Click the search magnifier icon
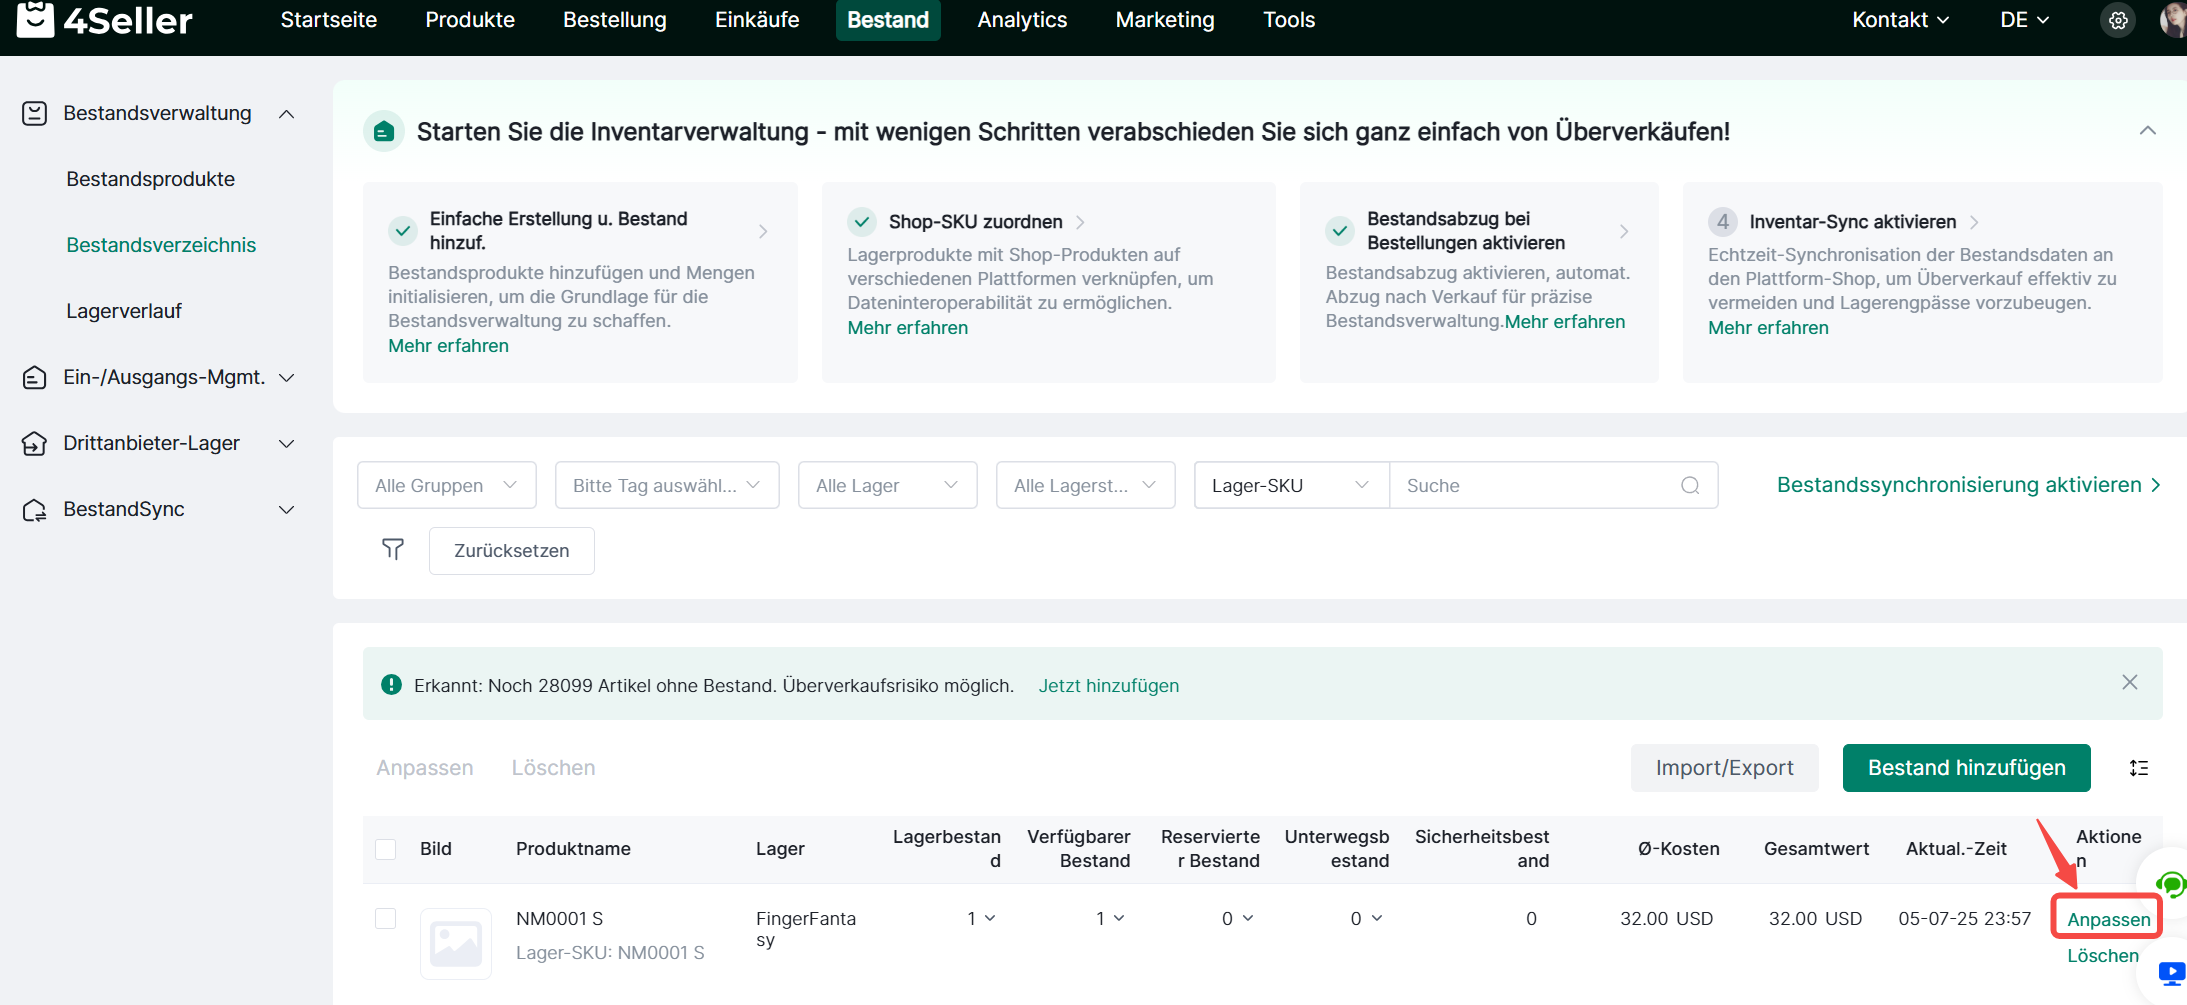The height and width of the screenshot is (1005, 2187). click(1690, 486)
